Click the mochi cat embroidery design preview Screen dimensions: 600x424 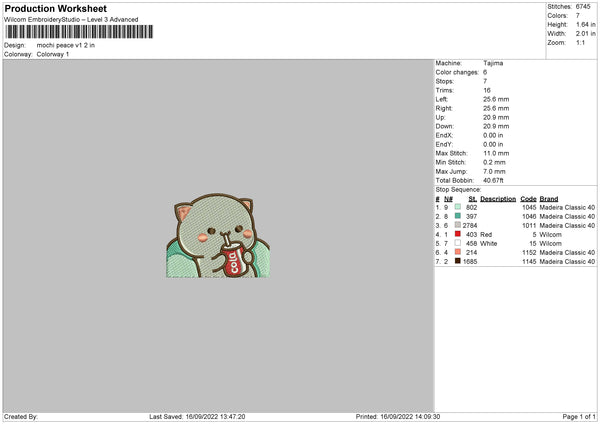[218, 235]
